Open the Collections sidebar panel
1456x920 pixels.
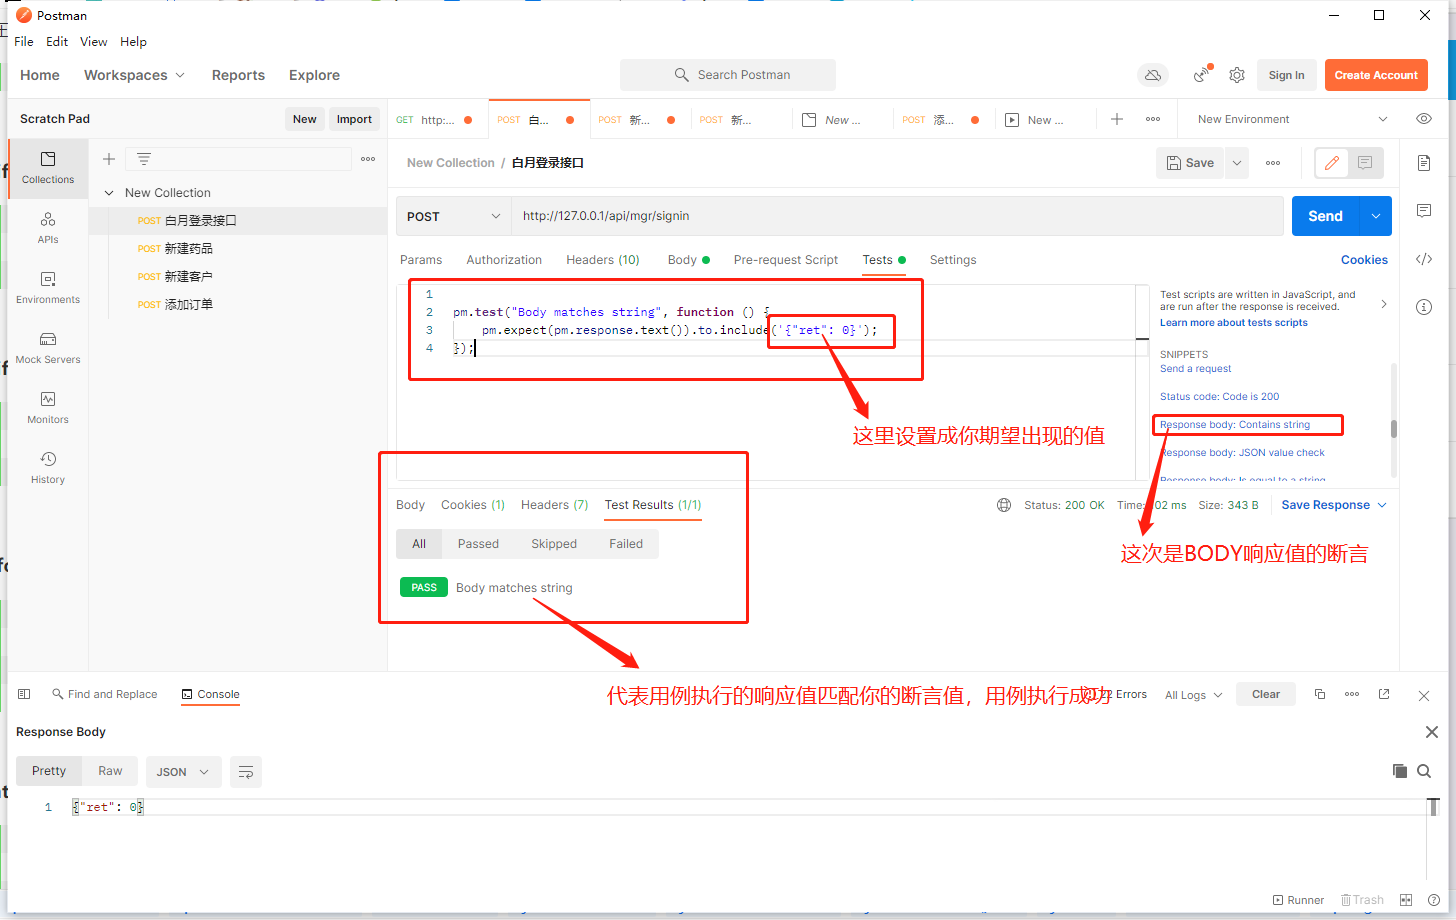click(48, 168)
